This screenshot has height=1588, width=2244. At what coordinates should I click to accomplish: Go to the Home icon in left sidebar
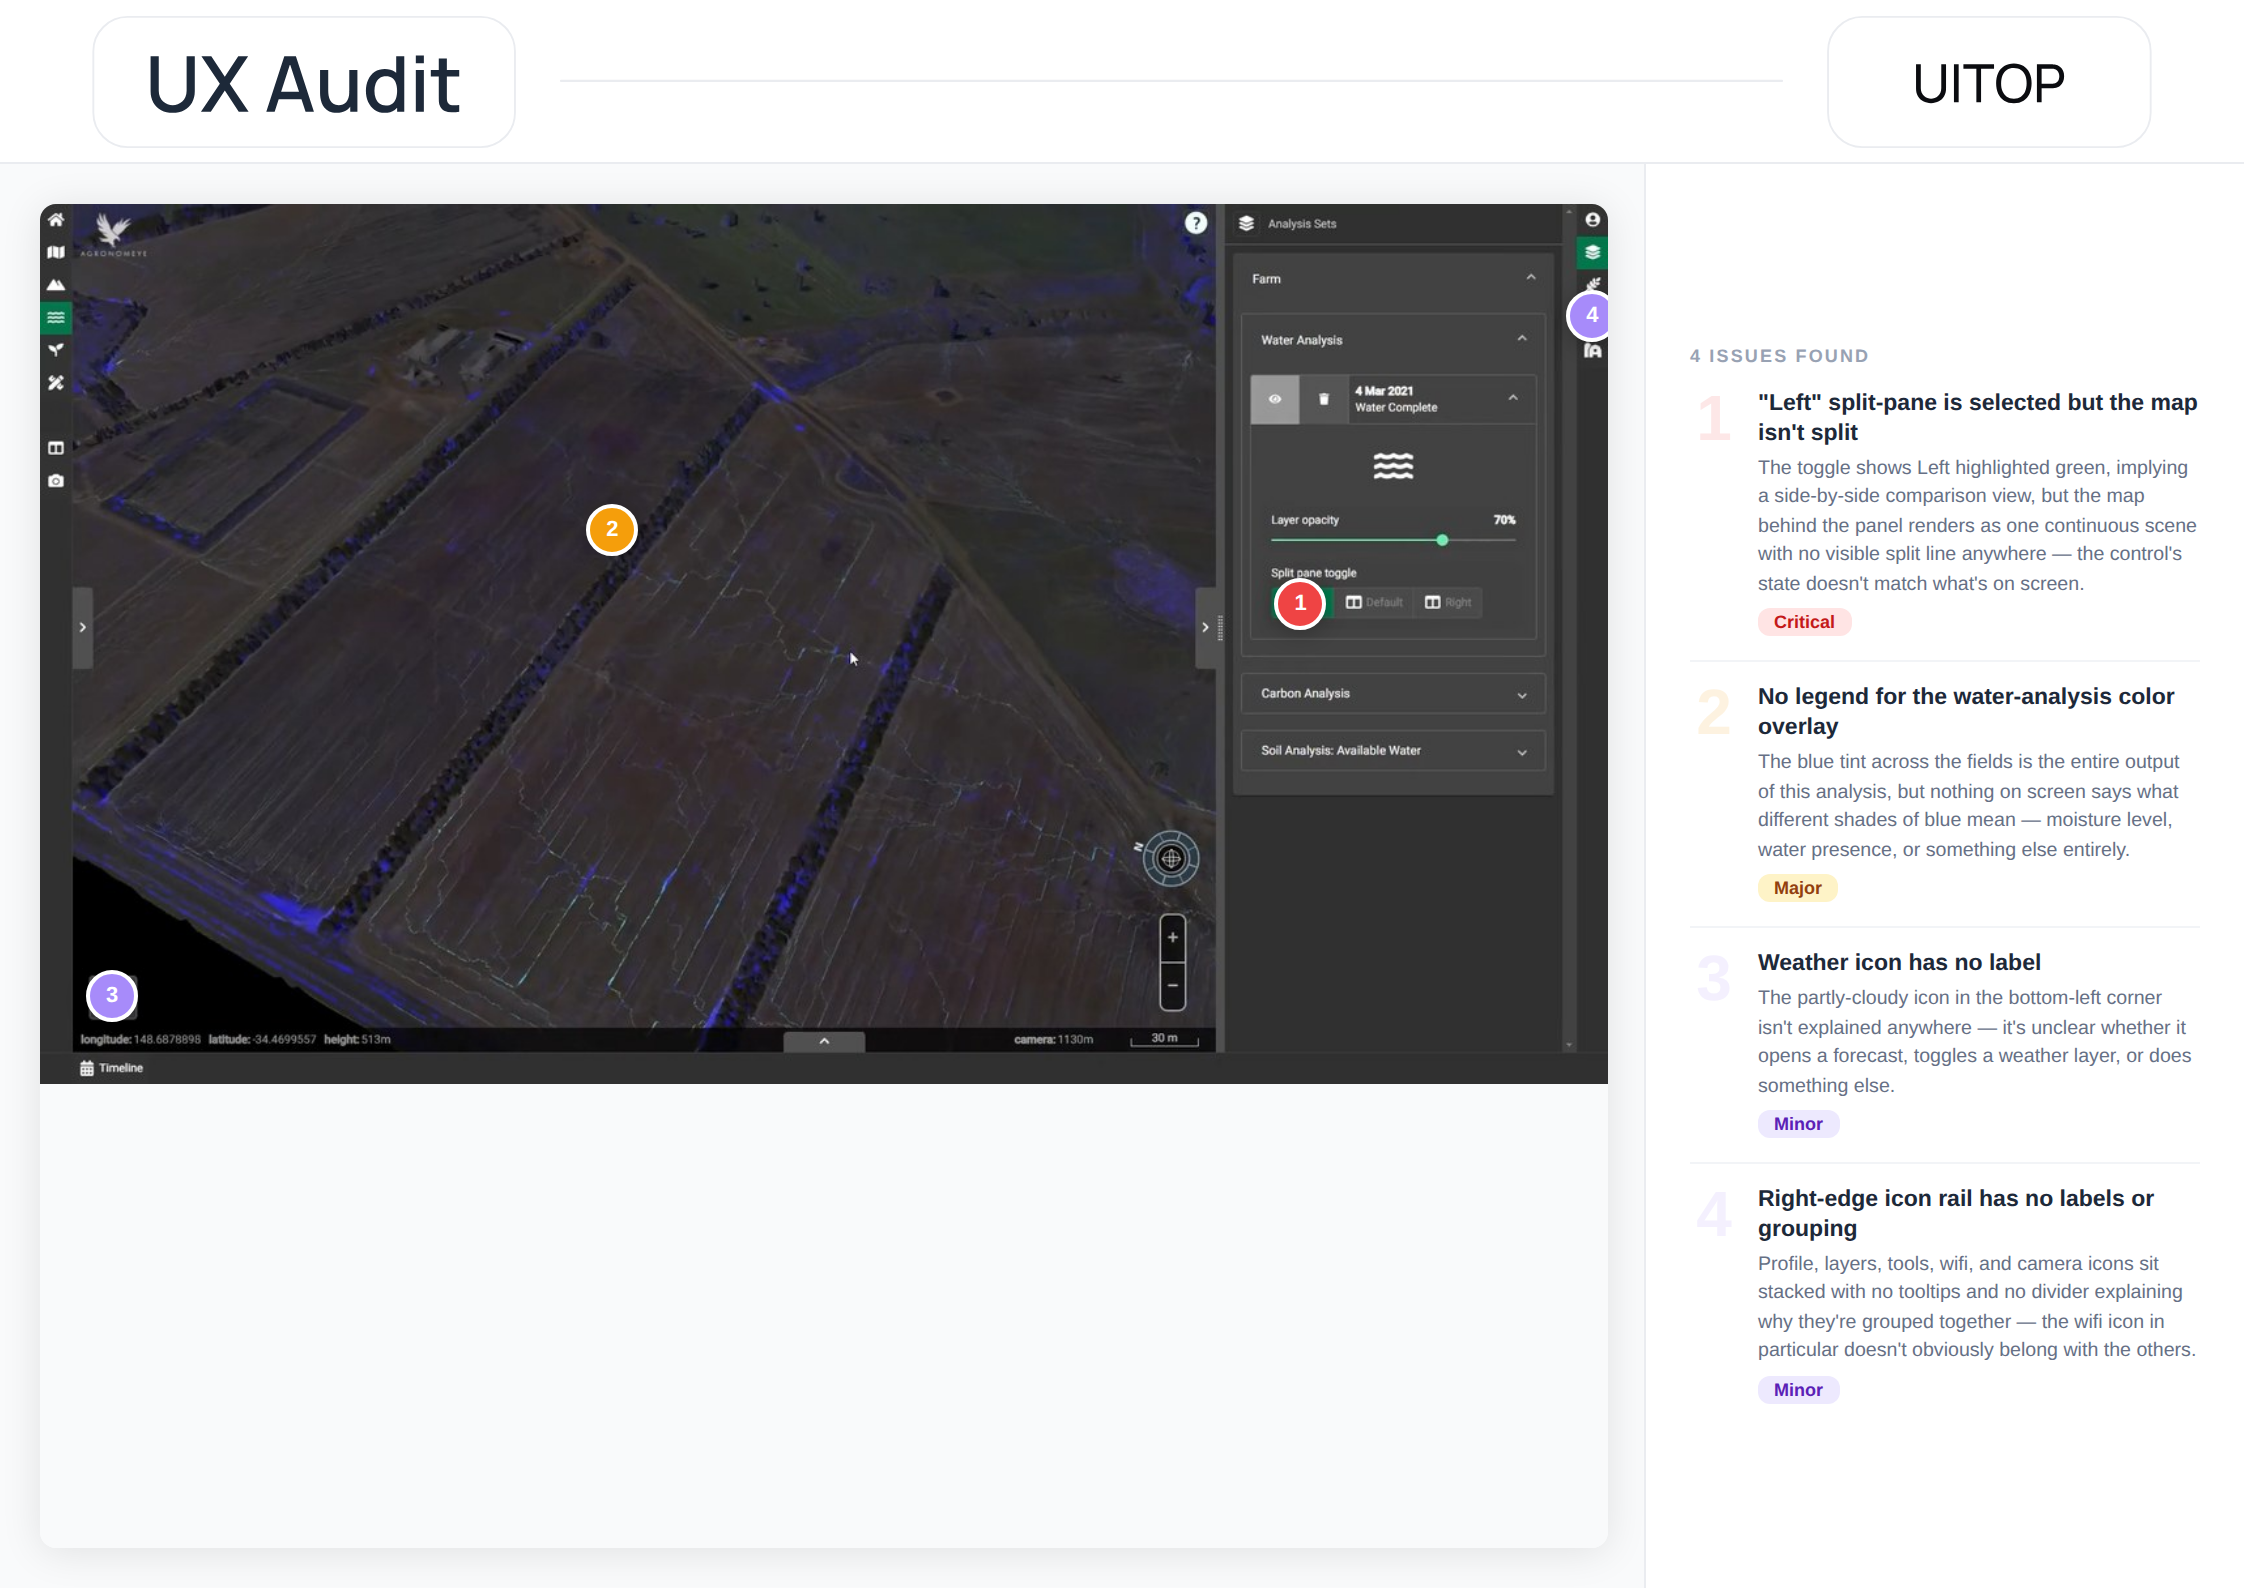click(x=56, y=220)
